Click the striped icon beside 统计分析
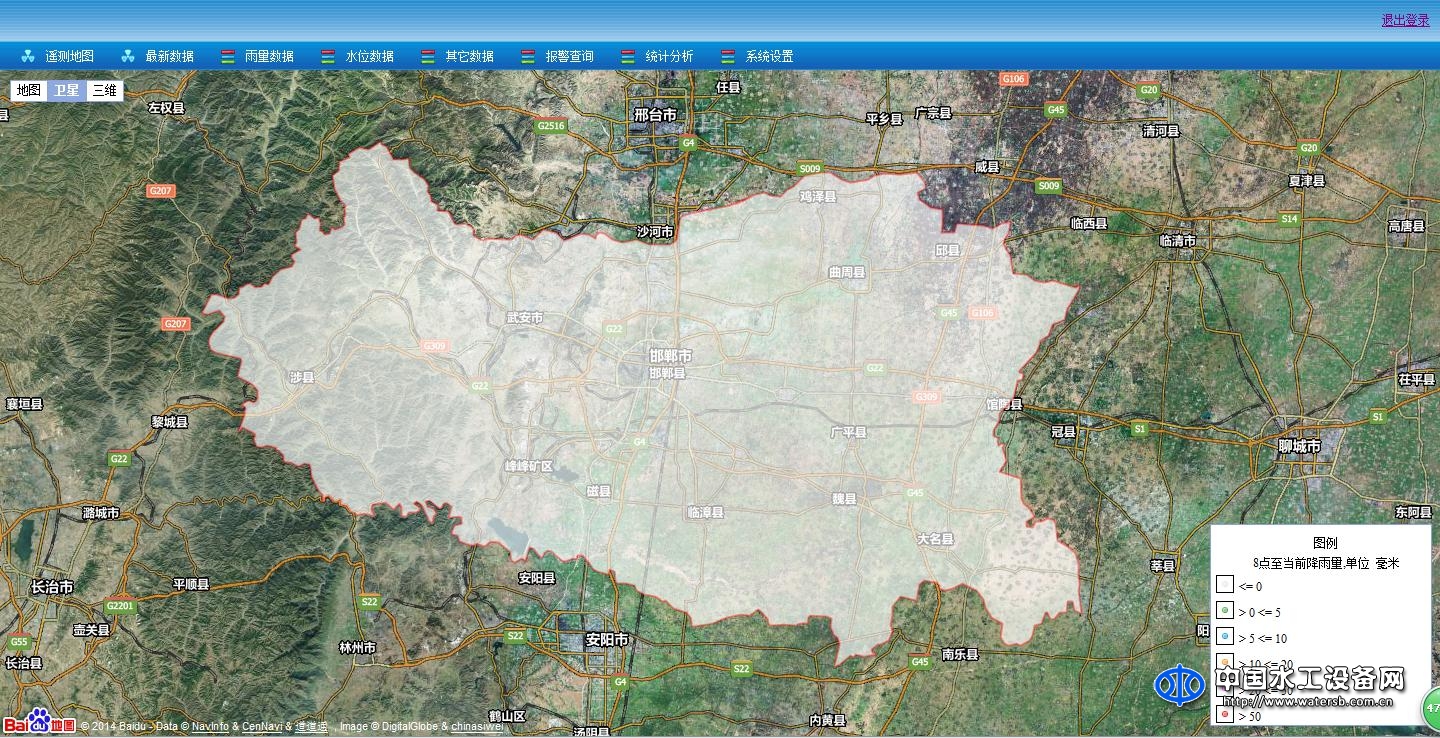 (628, 57)
